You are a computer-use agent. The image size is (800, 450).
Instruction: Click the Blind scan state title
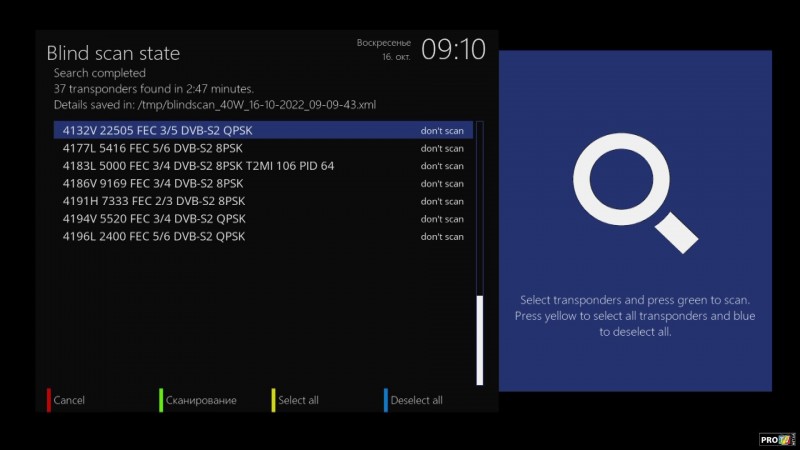tap(113, 53)
